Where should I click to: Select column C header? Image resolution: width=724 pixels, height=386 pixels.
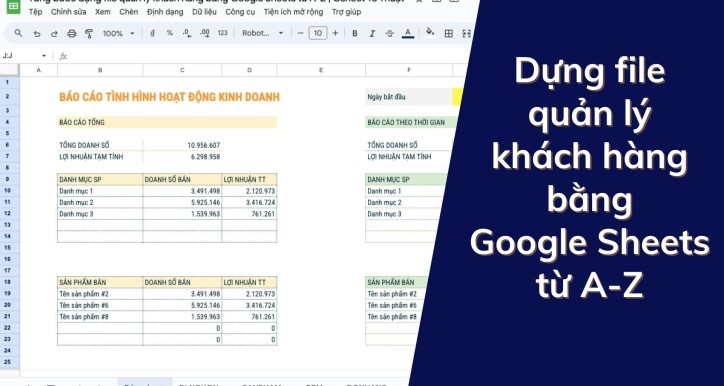click(x=182, y=70)
